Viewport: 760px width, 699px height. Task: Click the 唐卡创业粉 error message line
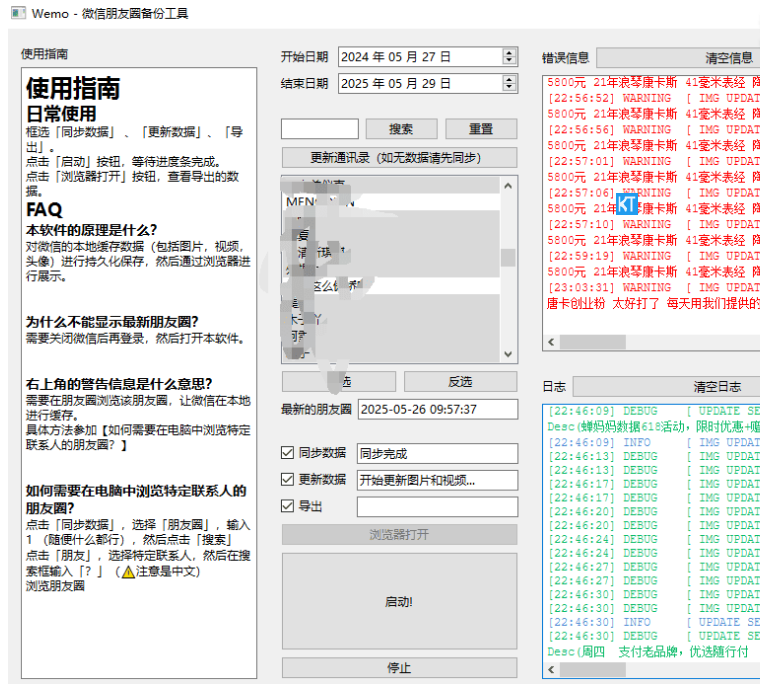point(653,303)
